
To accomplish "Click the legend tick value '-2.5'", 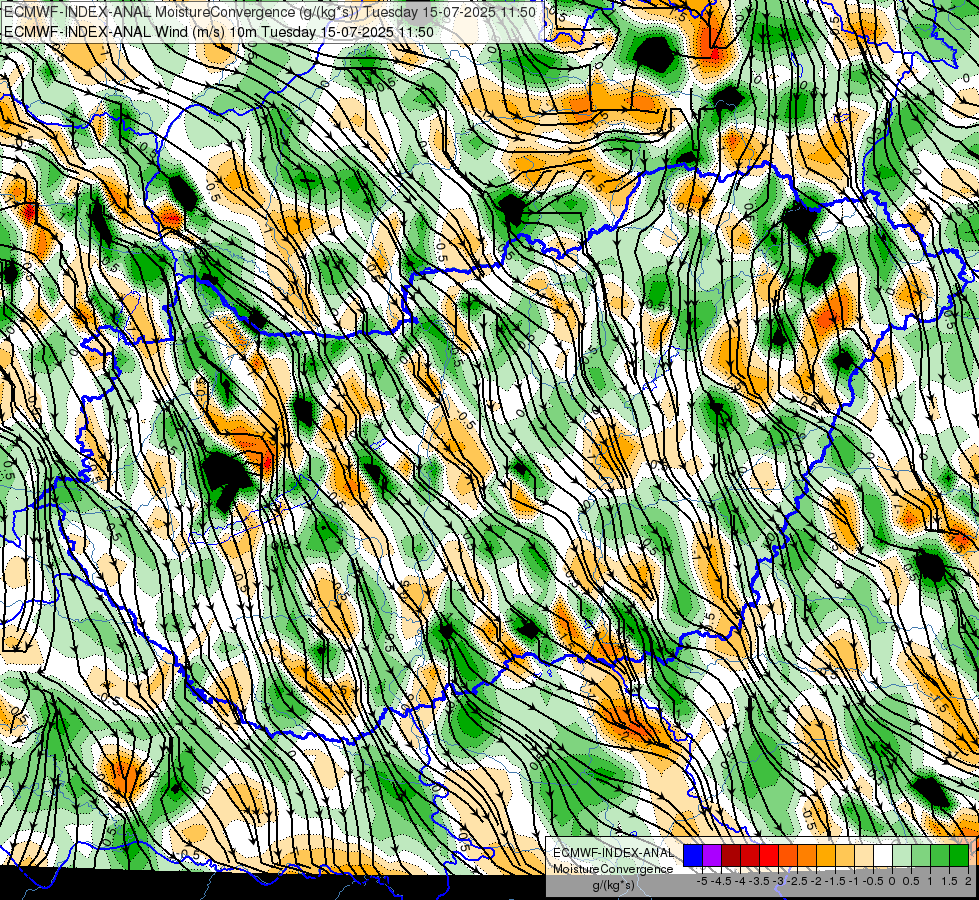I will [x=797, y=881].
